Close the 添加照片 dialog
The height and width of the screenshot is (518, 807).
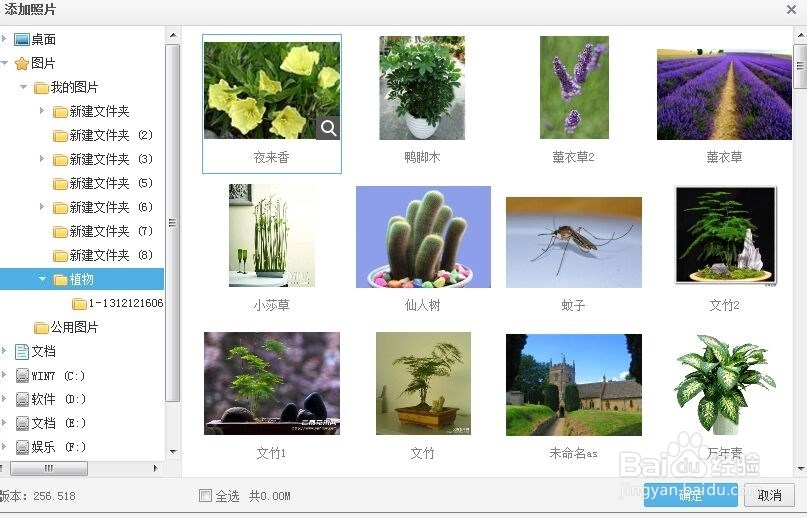click(x=792, y=9)
